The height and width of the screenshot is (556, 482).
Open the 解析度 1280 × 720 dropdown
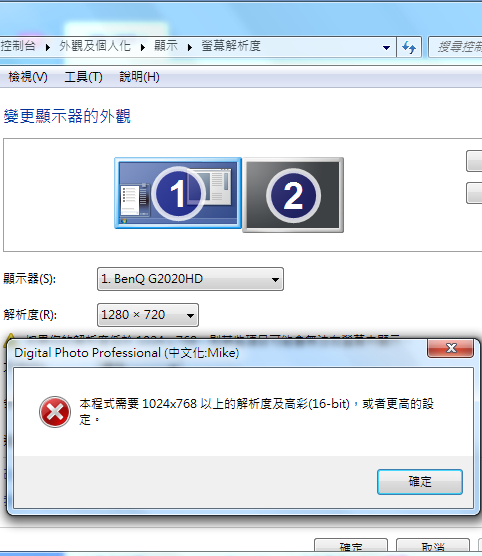click(148, 315)
